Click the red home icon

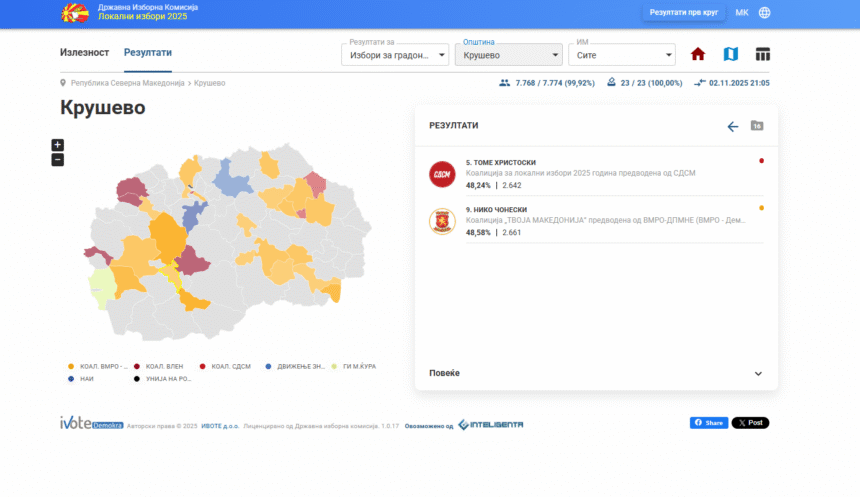[698, 54]
